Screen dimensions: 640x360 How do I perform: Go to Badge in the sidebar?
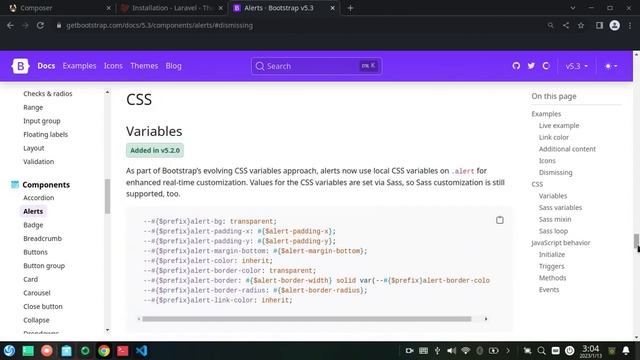33,225
